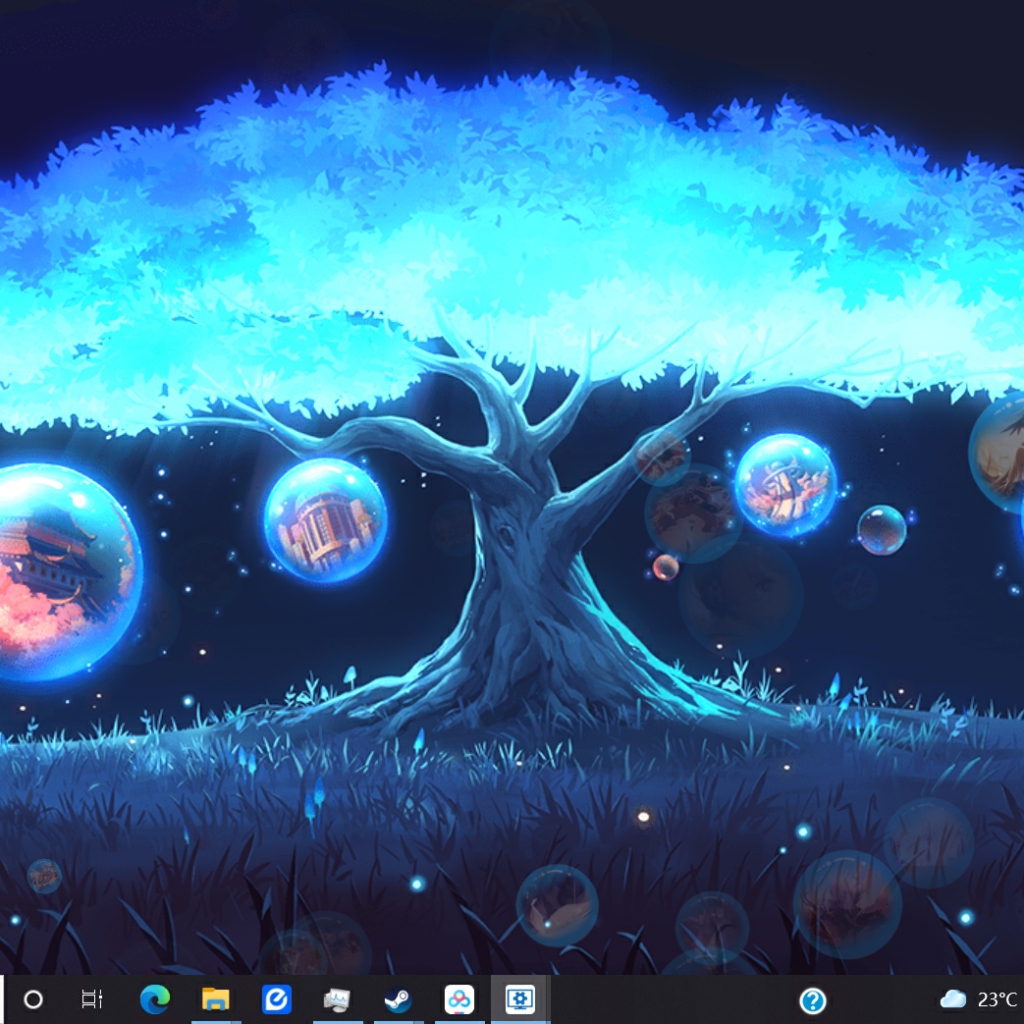The height and width of the screenshot is (1024, 1024).
Task: Open the 23°C weather widget text
Action: [997, 999]
